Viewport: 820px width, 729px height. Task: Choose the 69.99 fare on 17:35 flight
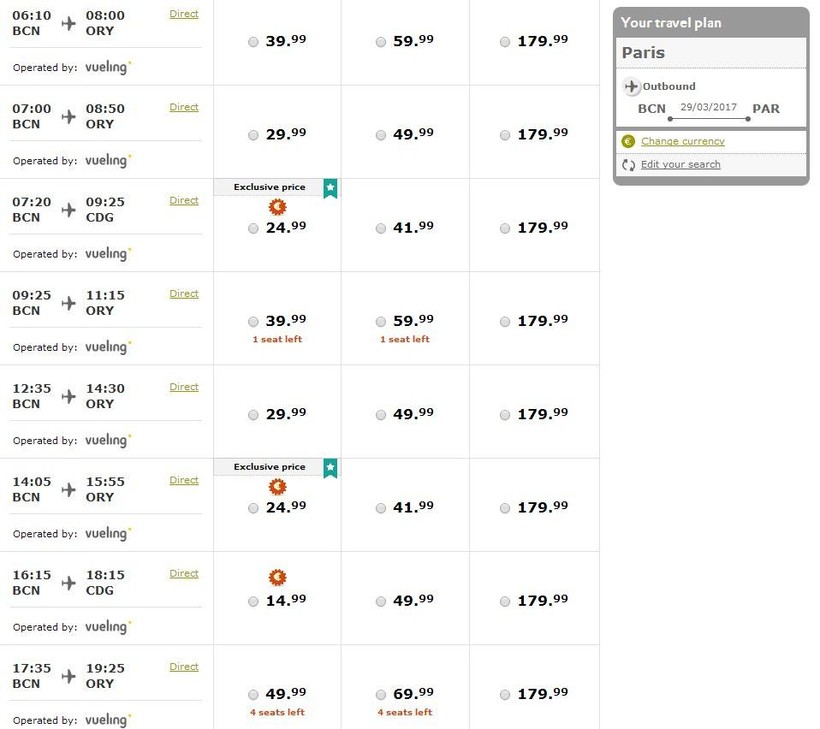(381, 695)
